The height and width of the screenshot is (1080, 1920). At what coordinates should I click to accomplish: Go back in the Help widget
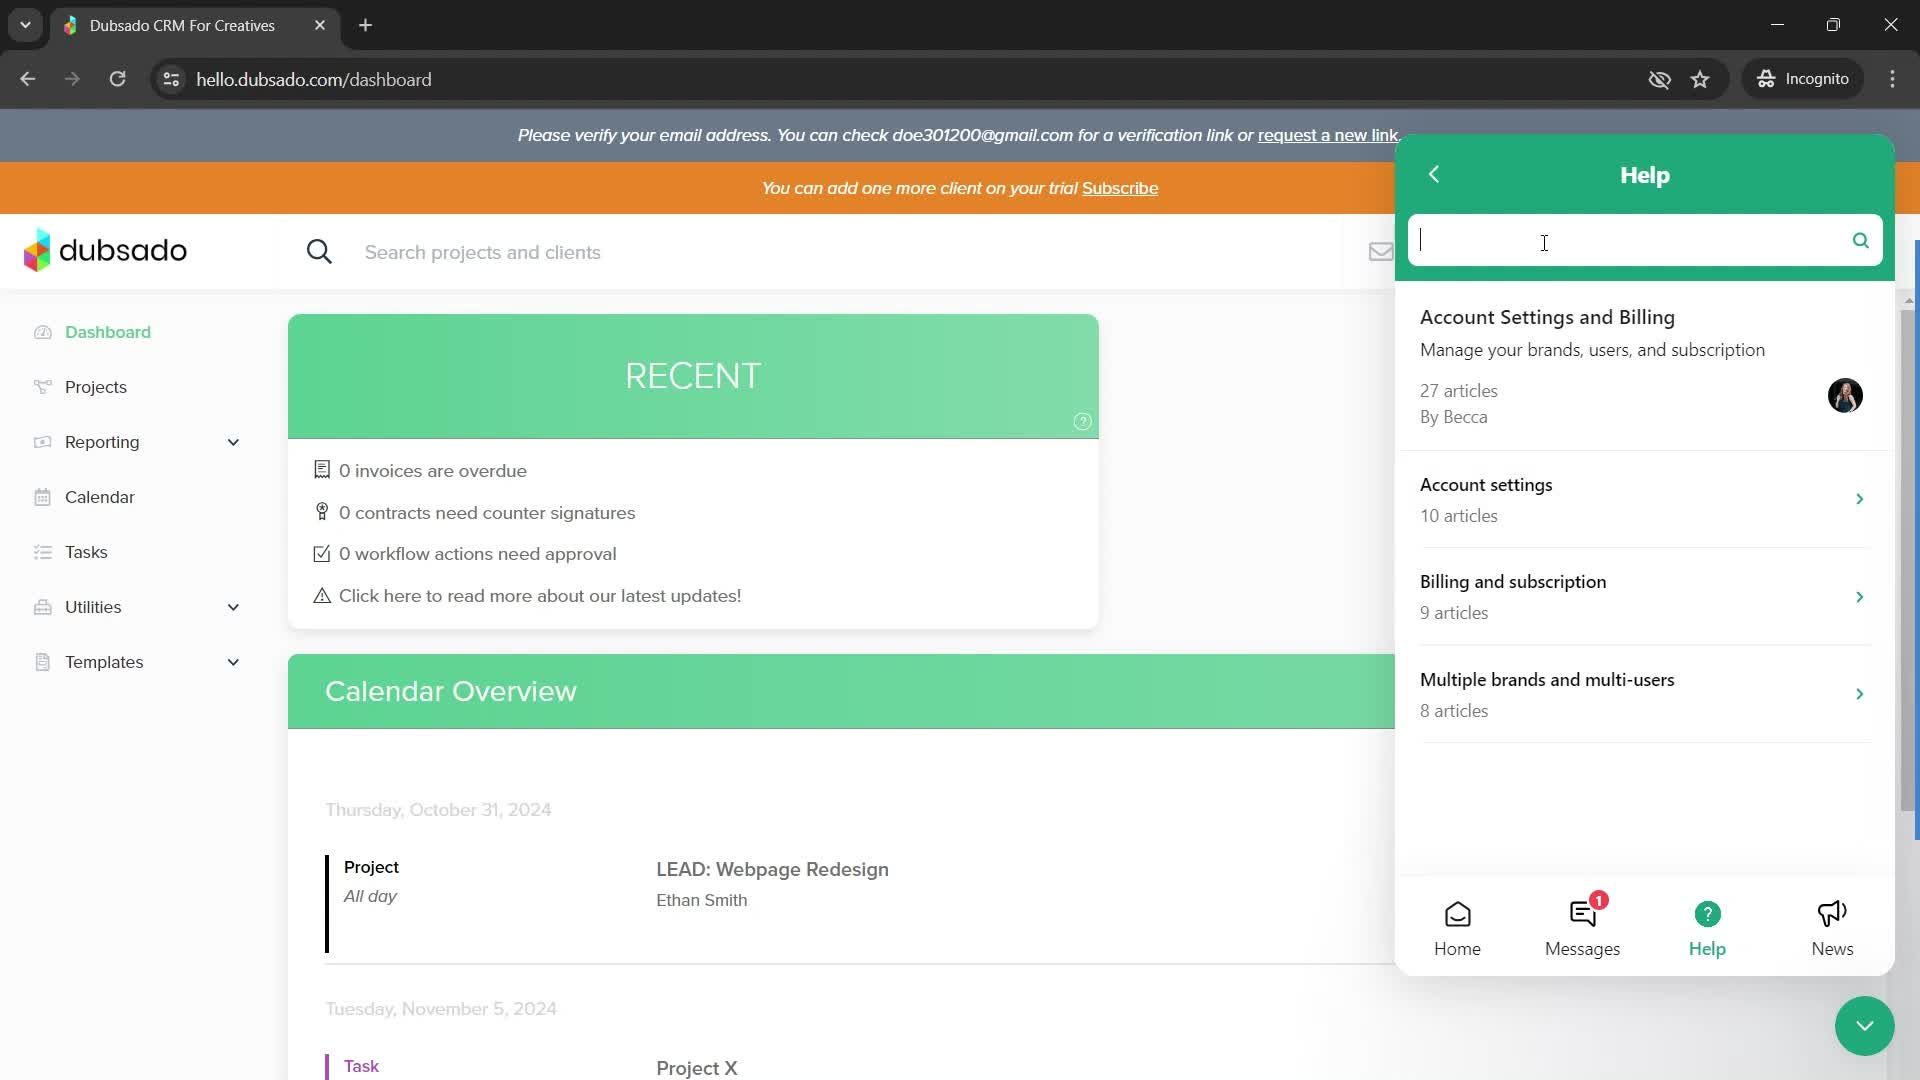pos(1433,175)
